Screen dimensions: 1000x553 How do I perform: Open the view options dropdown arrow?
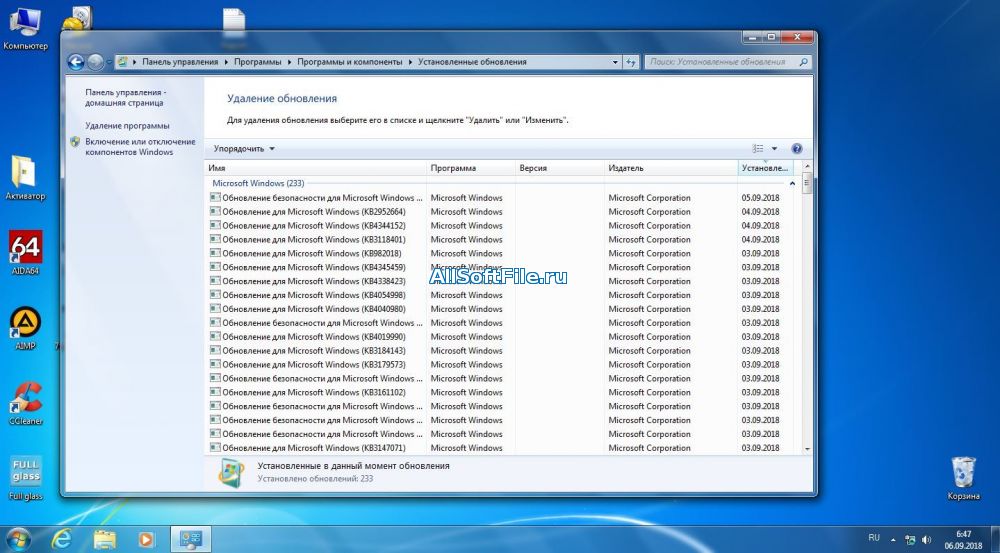click(x=774, y=149)
